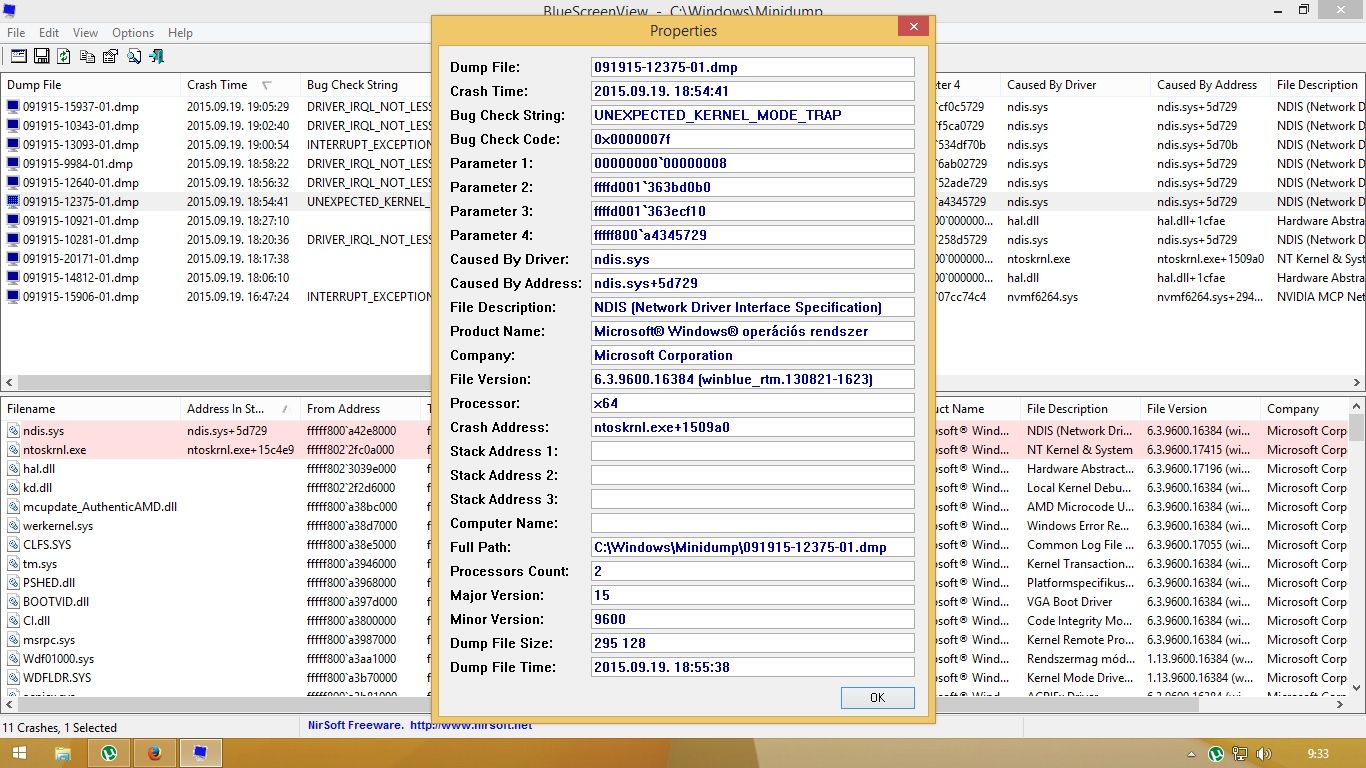The image size is (1366, 768).
Task: Switch to Firefox in the taskbar
Action: [x=155, y=753]
